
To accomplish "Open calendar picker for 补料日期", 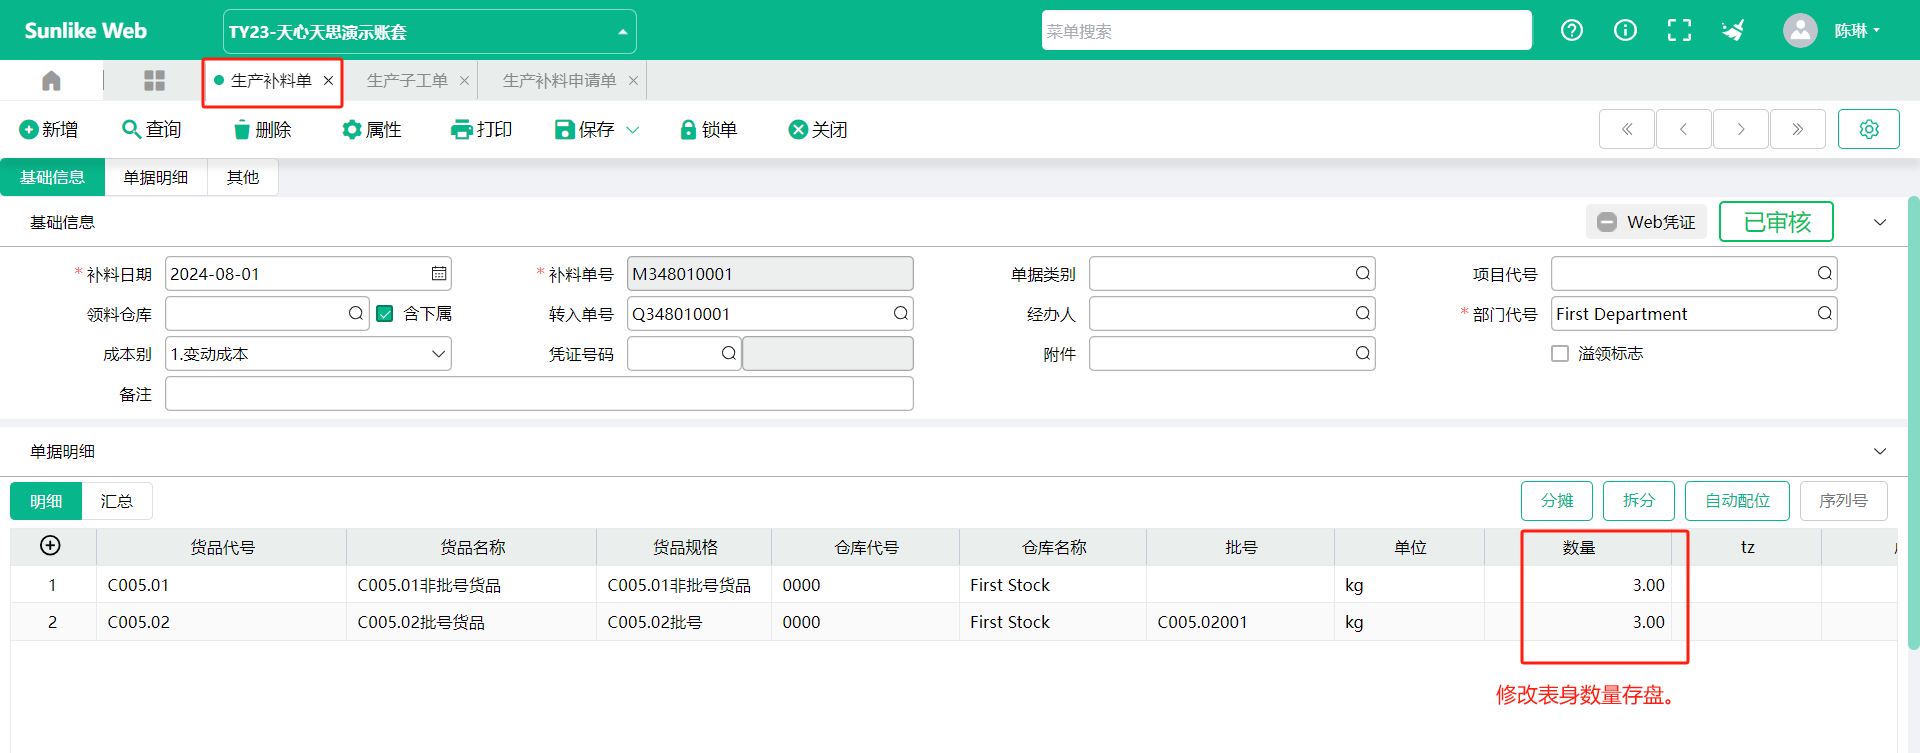I will (x=439, y=274).
